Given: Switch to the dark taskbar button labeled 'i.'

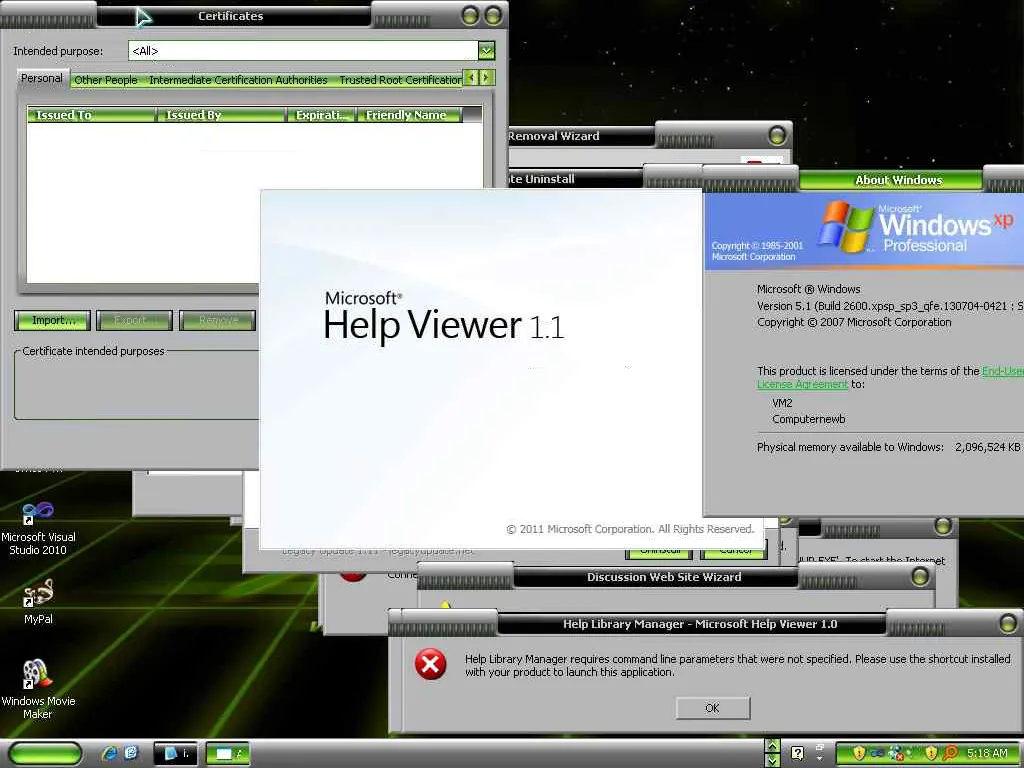Looking at the screenshot, I should click(x=176, y=754).
